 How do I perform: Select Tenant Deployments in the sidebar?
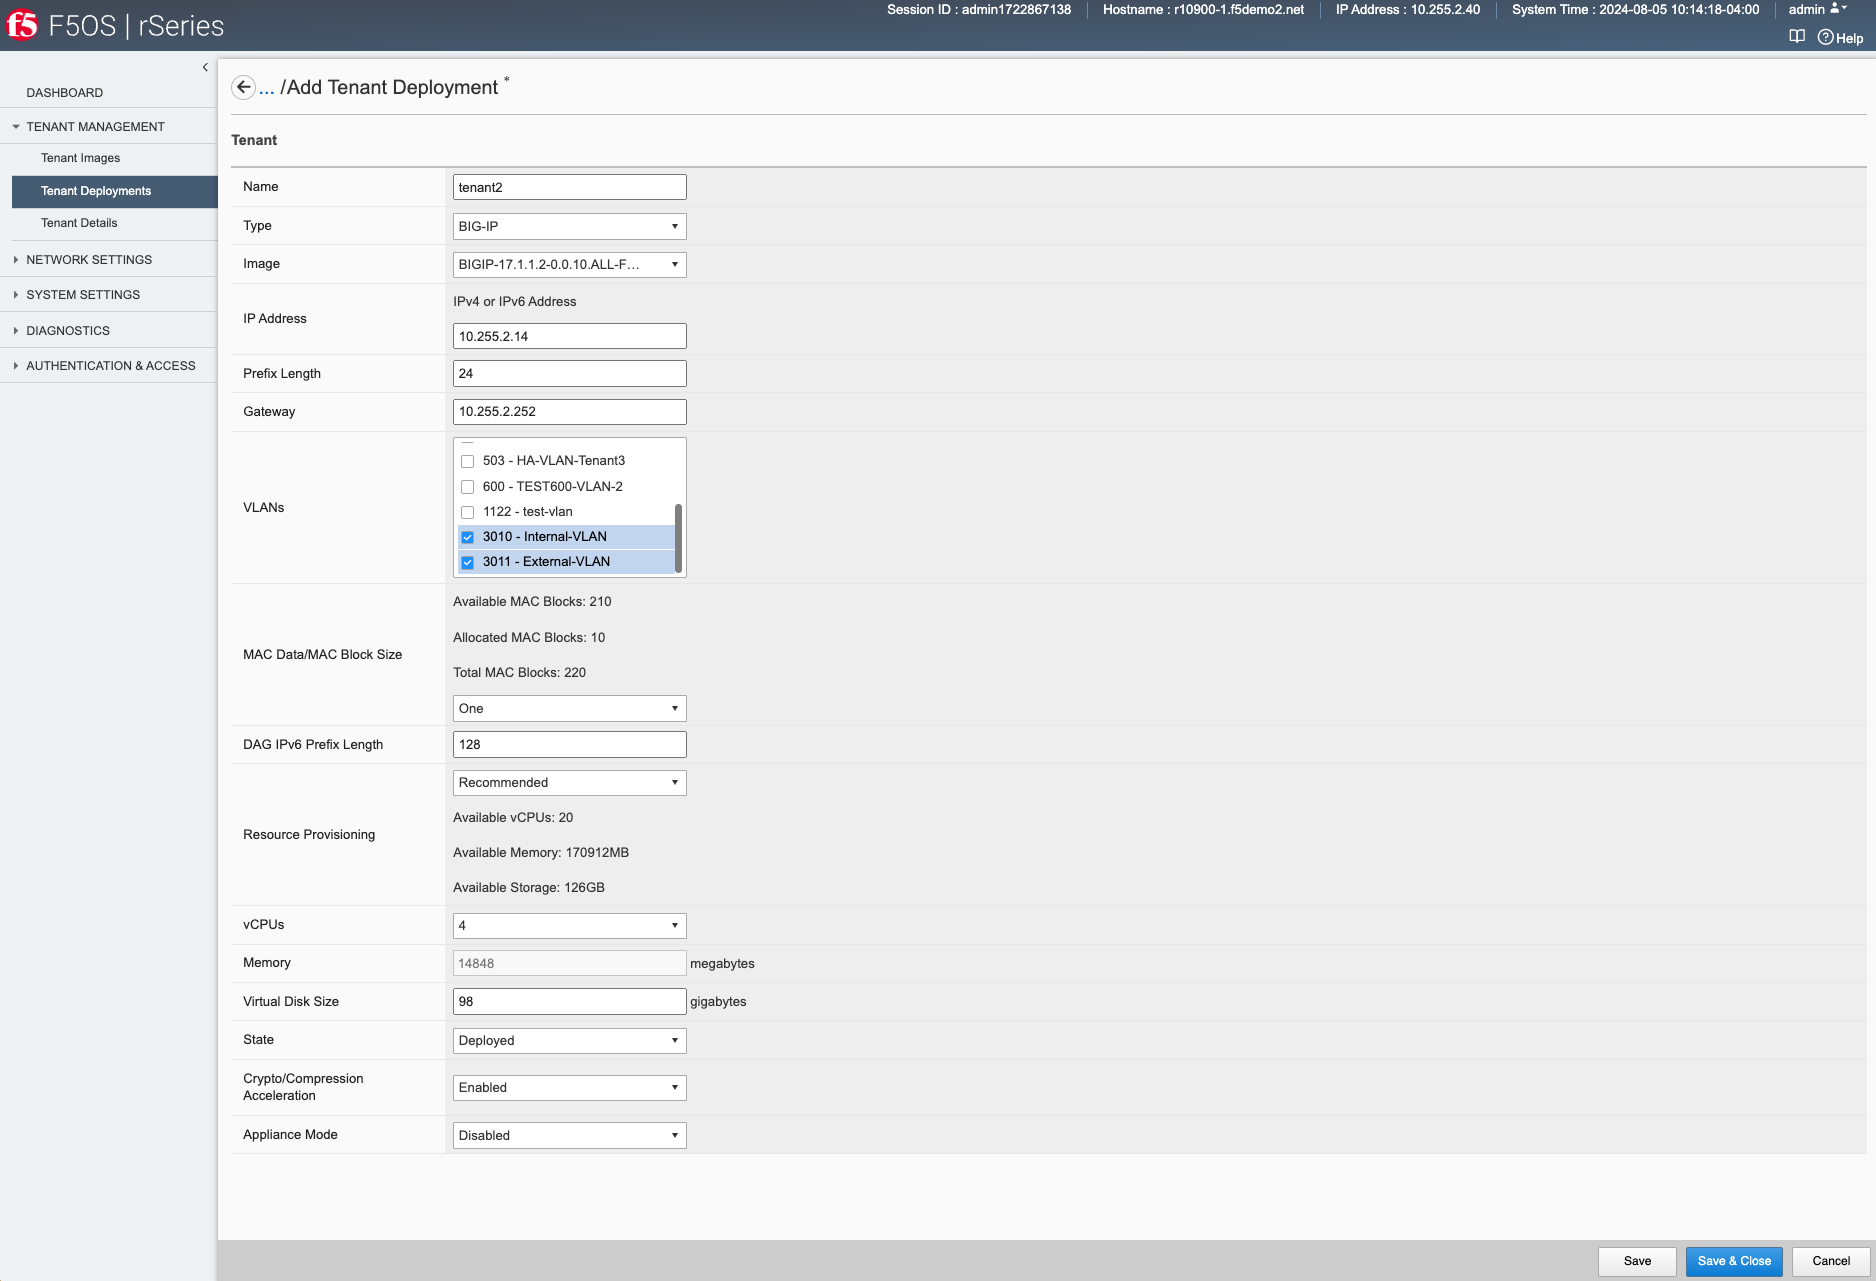[x=115, y=191]
